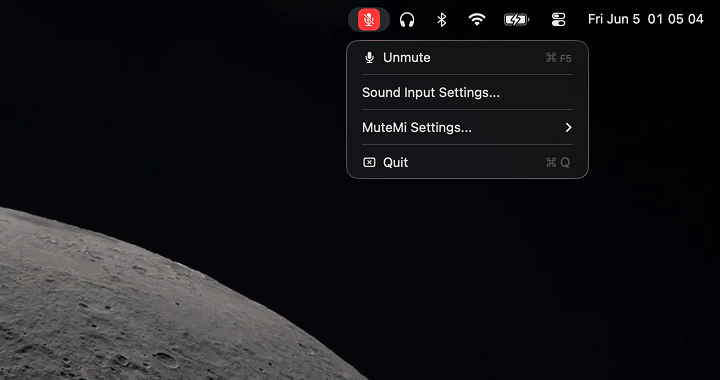Expand the MuteMi Settings submenu chevron

(568, 128)
